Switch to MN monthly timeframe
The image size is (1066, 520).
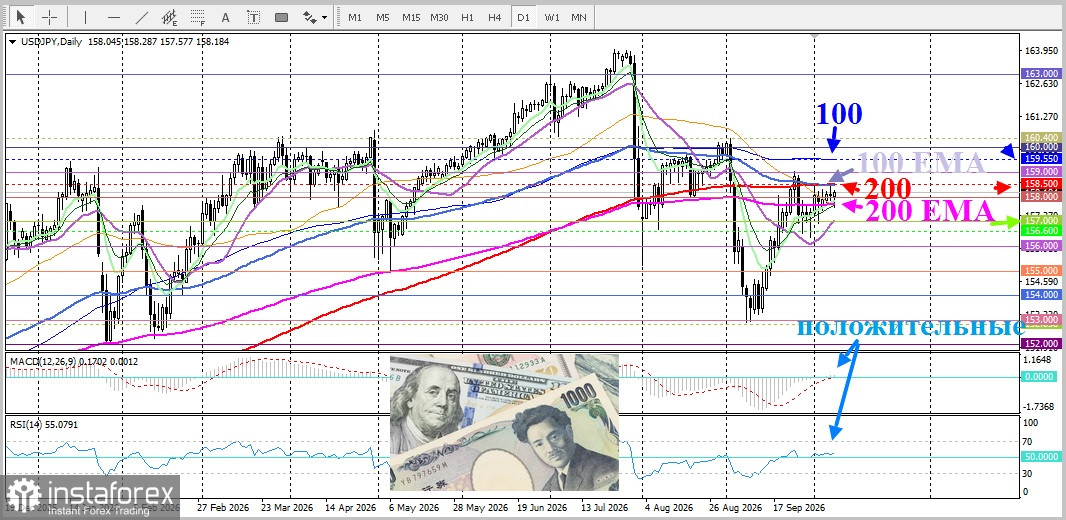(x=579, y=17)
